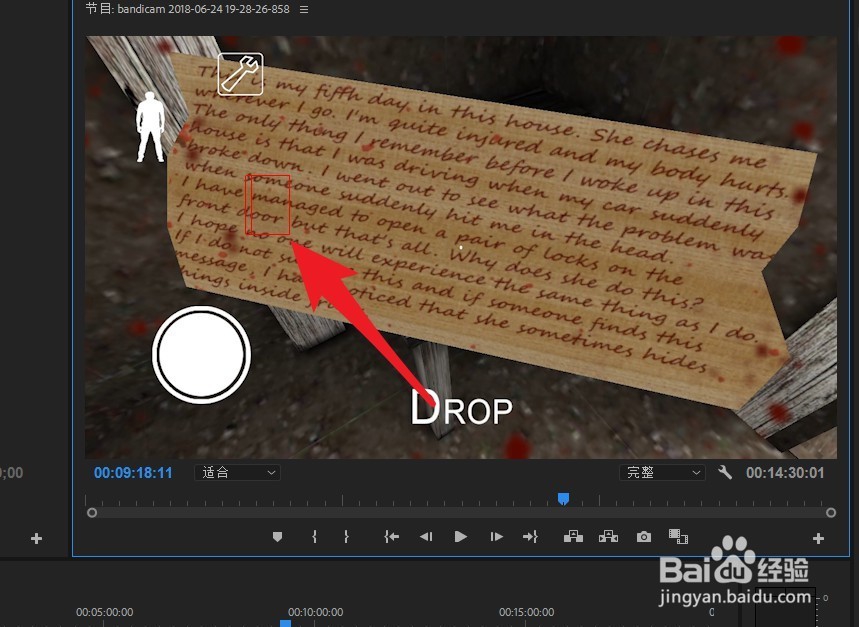
Task: Click the Mark In button
Action: pos(314,537)
